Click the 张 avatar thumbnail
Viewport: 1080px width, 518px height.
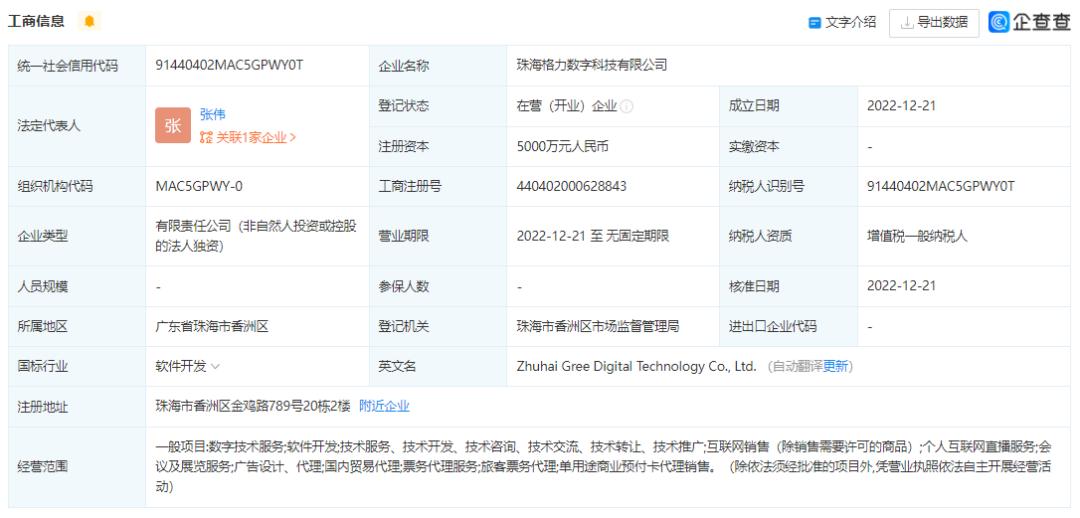[173, 125]
